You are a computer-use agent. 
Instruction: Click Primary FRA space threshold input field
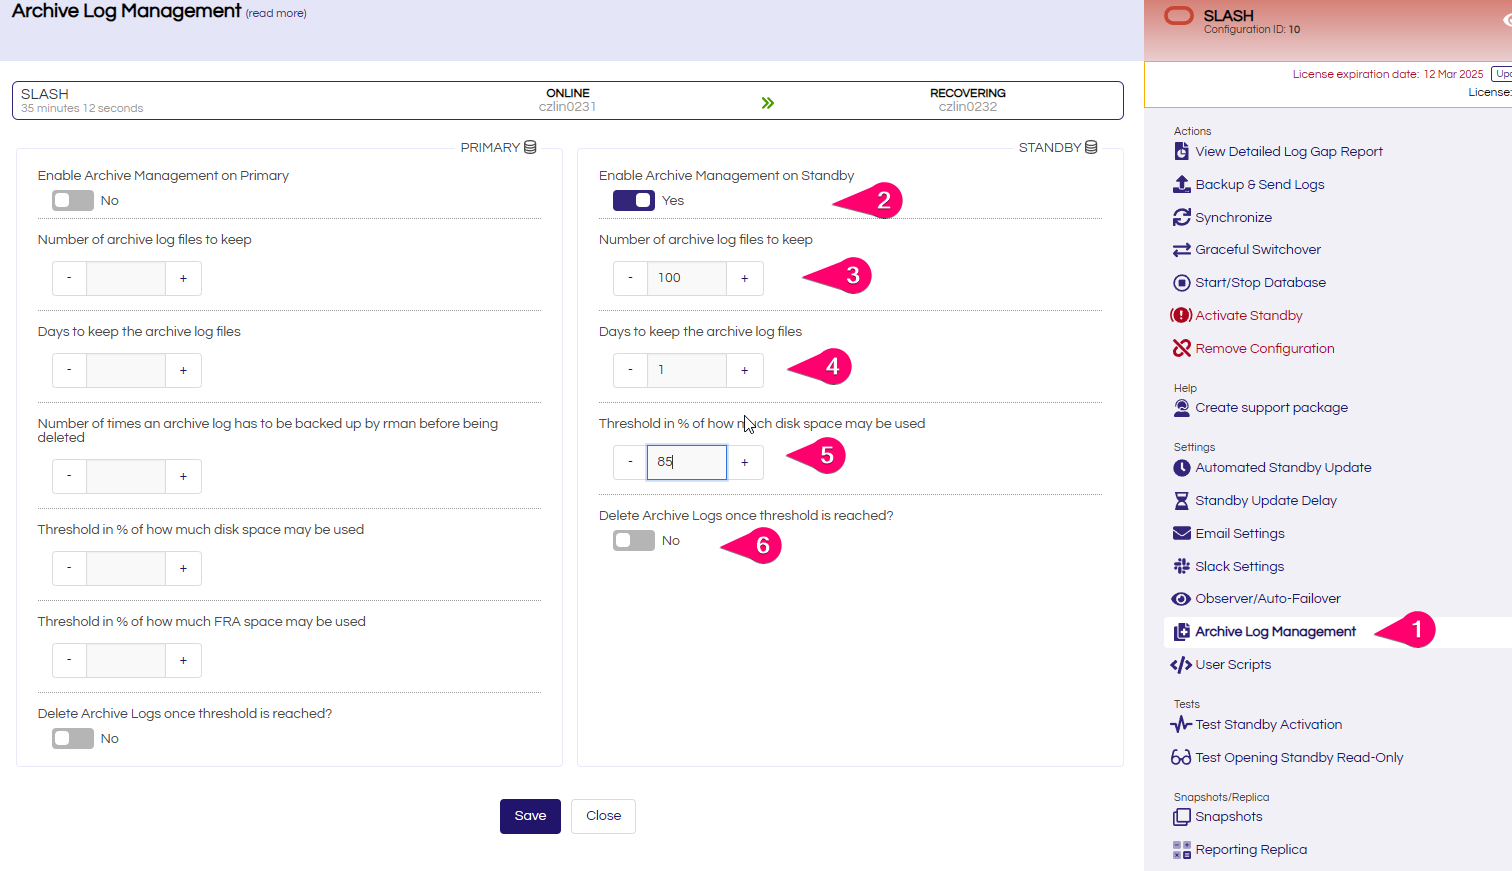point(126,660)
